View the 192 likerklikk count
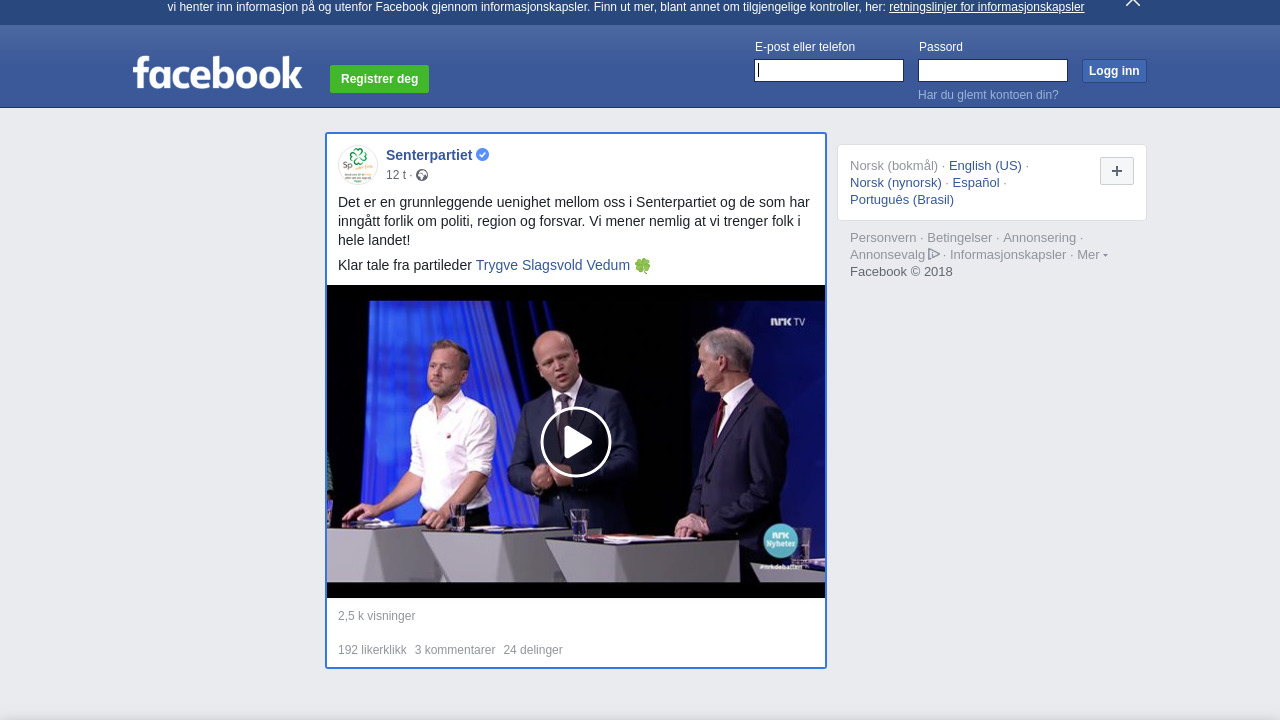1280x720 pixels. 372,650
